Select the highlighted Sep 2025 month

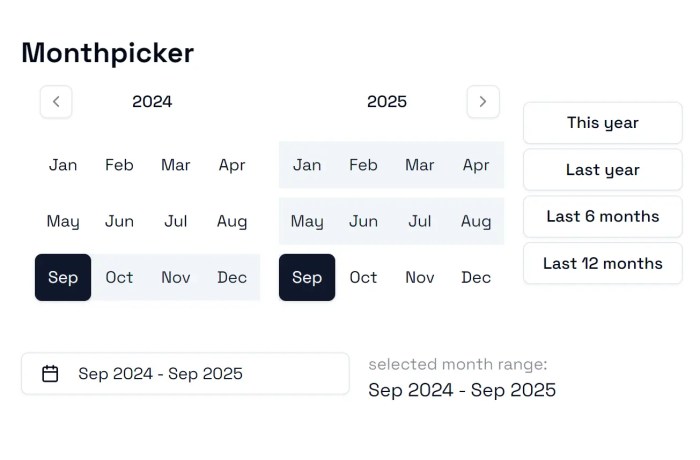click(x=307, y=277)
